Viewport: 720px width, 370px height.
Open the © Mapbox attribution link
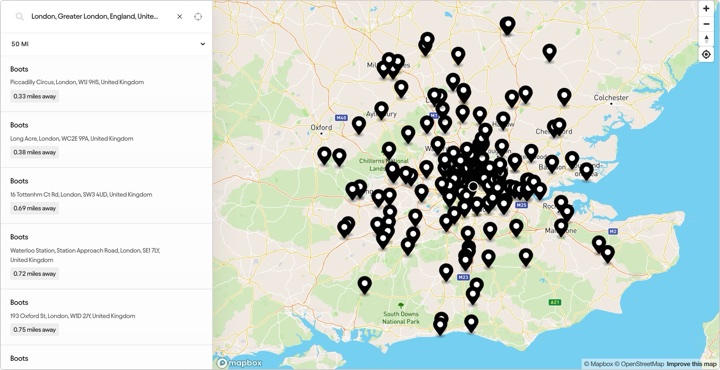[598, 364]
